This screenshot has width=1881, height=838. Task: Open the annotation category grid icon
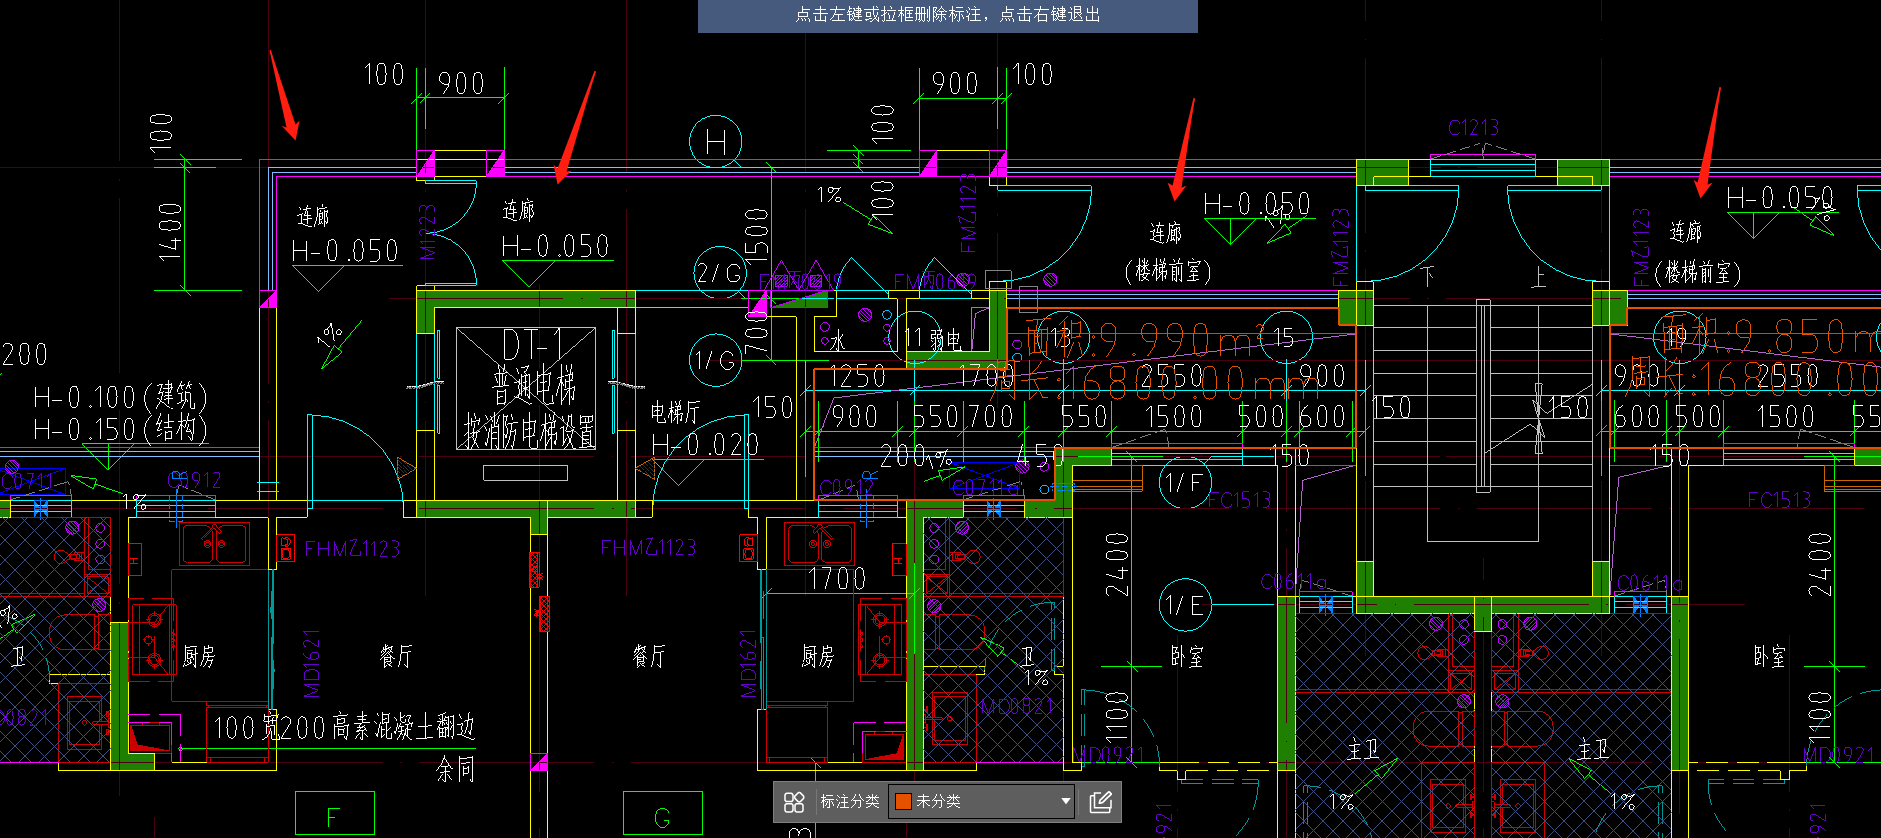pyautogui.click(x=794, y=802)
